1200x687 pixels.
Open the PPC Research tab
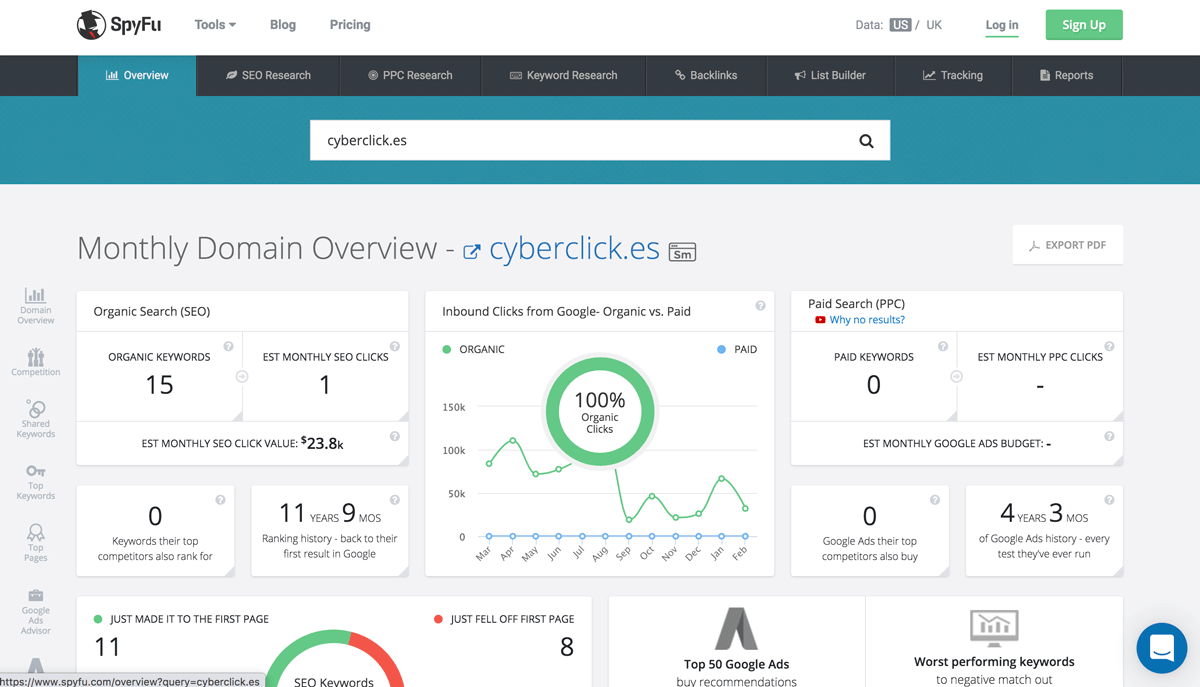click(410, 75)
